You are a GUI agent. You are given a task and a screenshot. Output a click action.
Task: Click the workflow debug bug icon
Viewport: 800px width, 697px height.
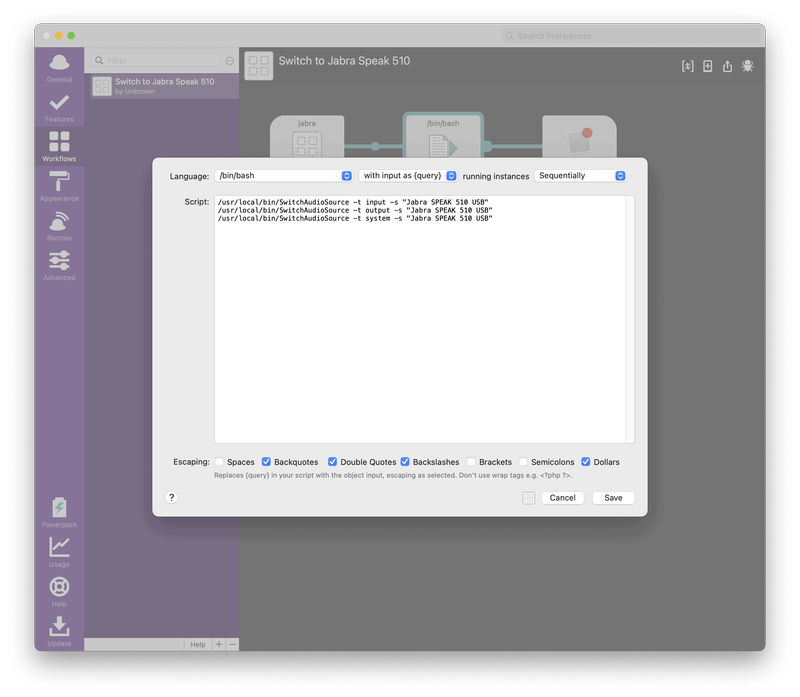coord(748,66)
